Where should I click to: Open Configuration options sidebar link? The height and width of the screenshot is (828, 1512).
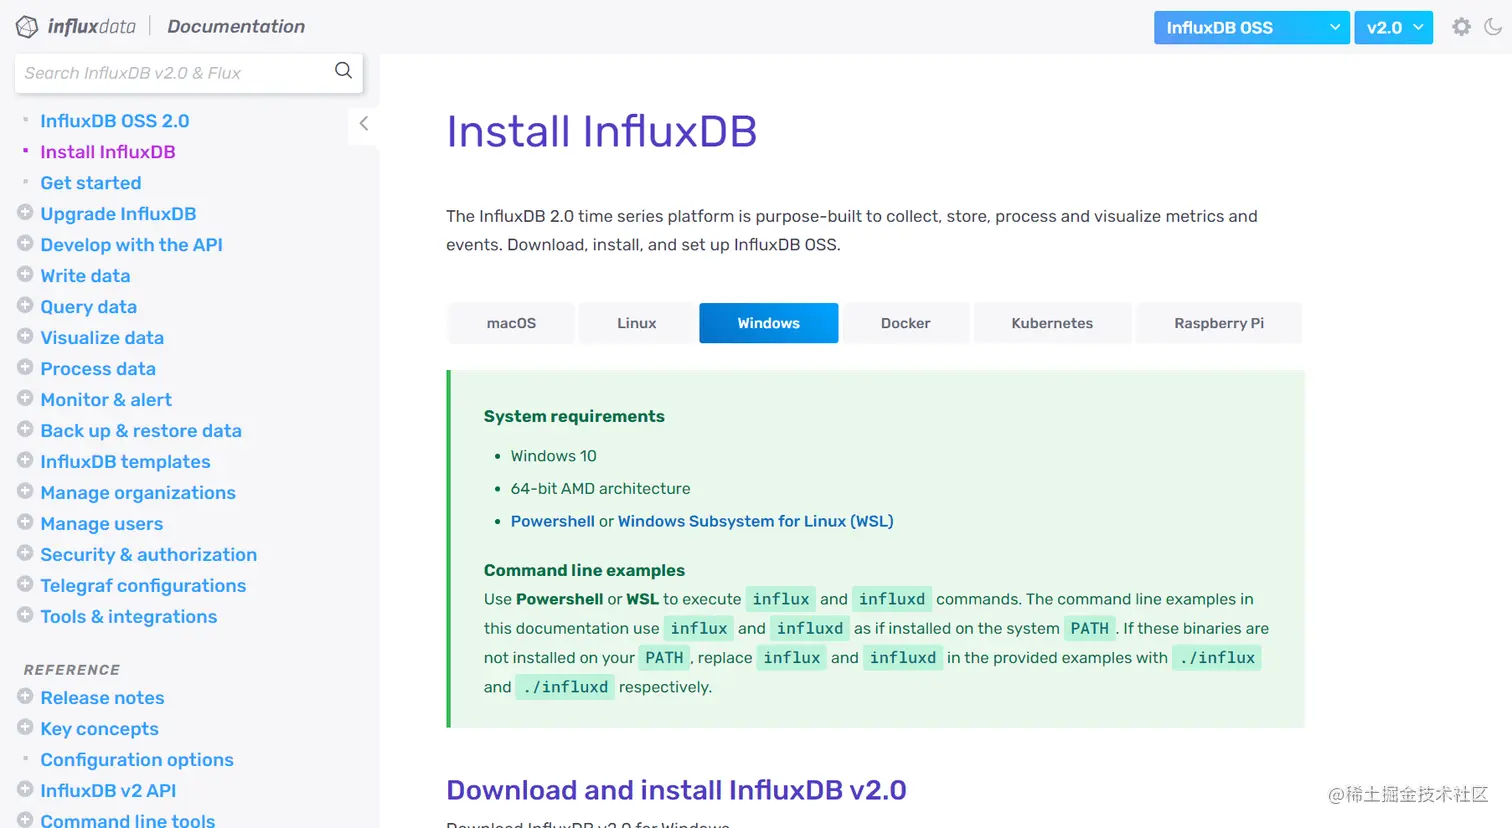pyautogui.click(x=137, y=760)
